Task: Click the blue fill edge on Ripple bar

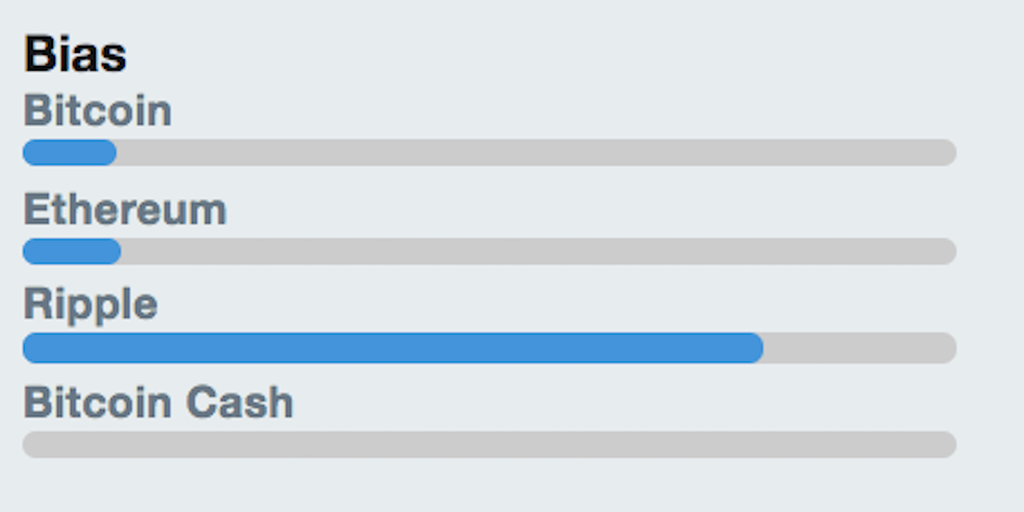Action: (761, 348)
